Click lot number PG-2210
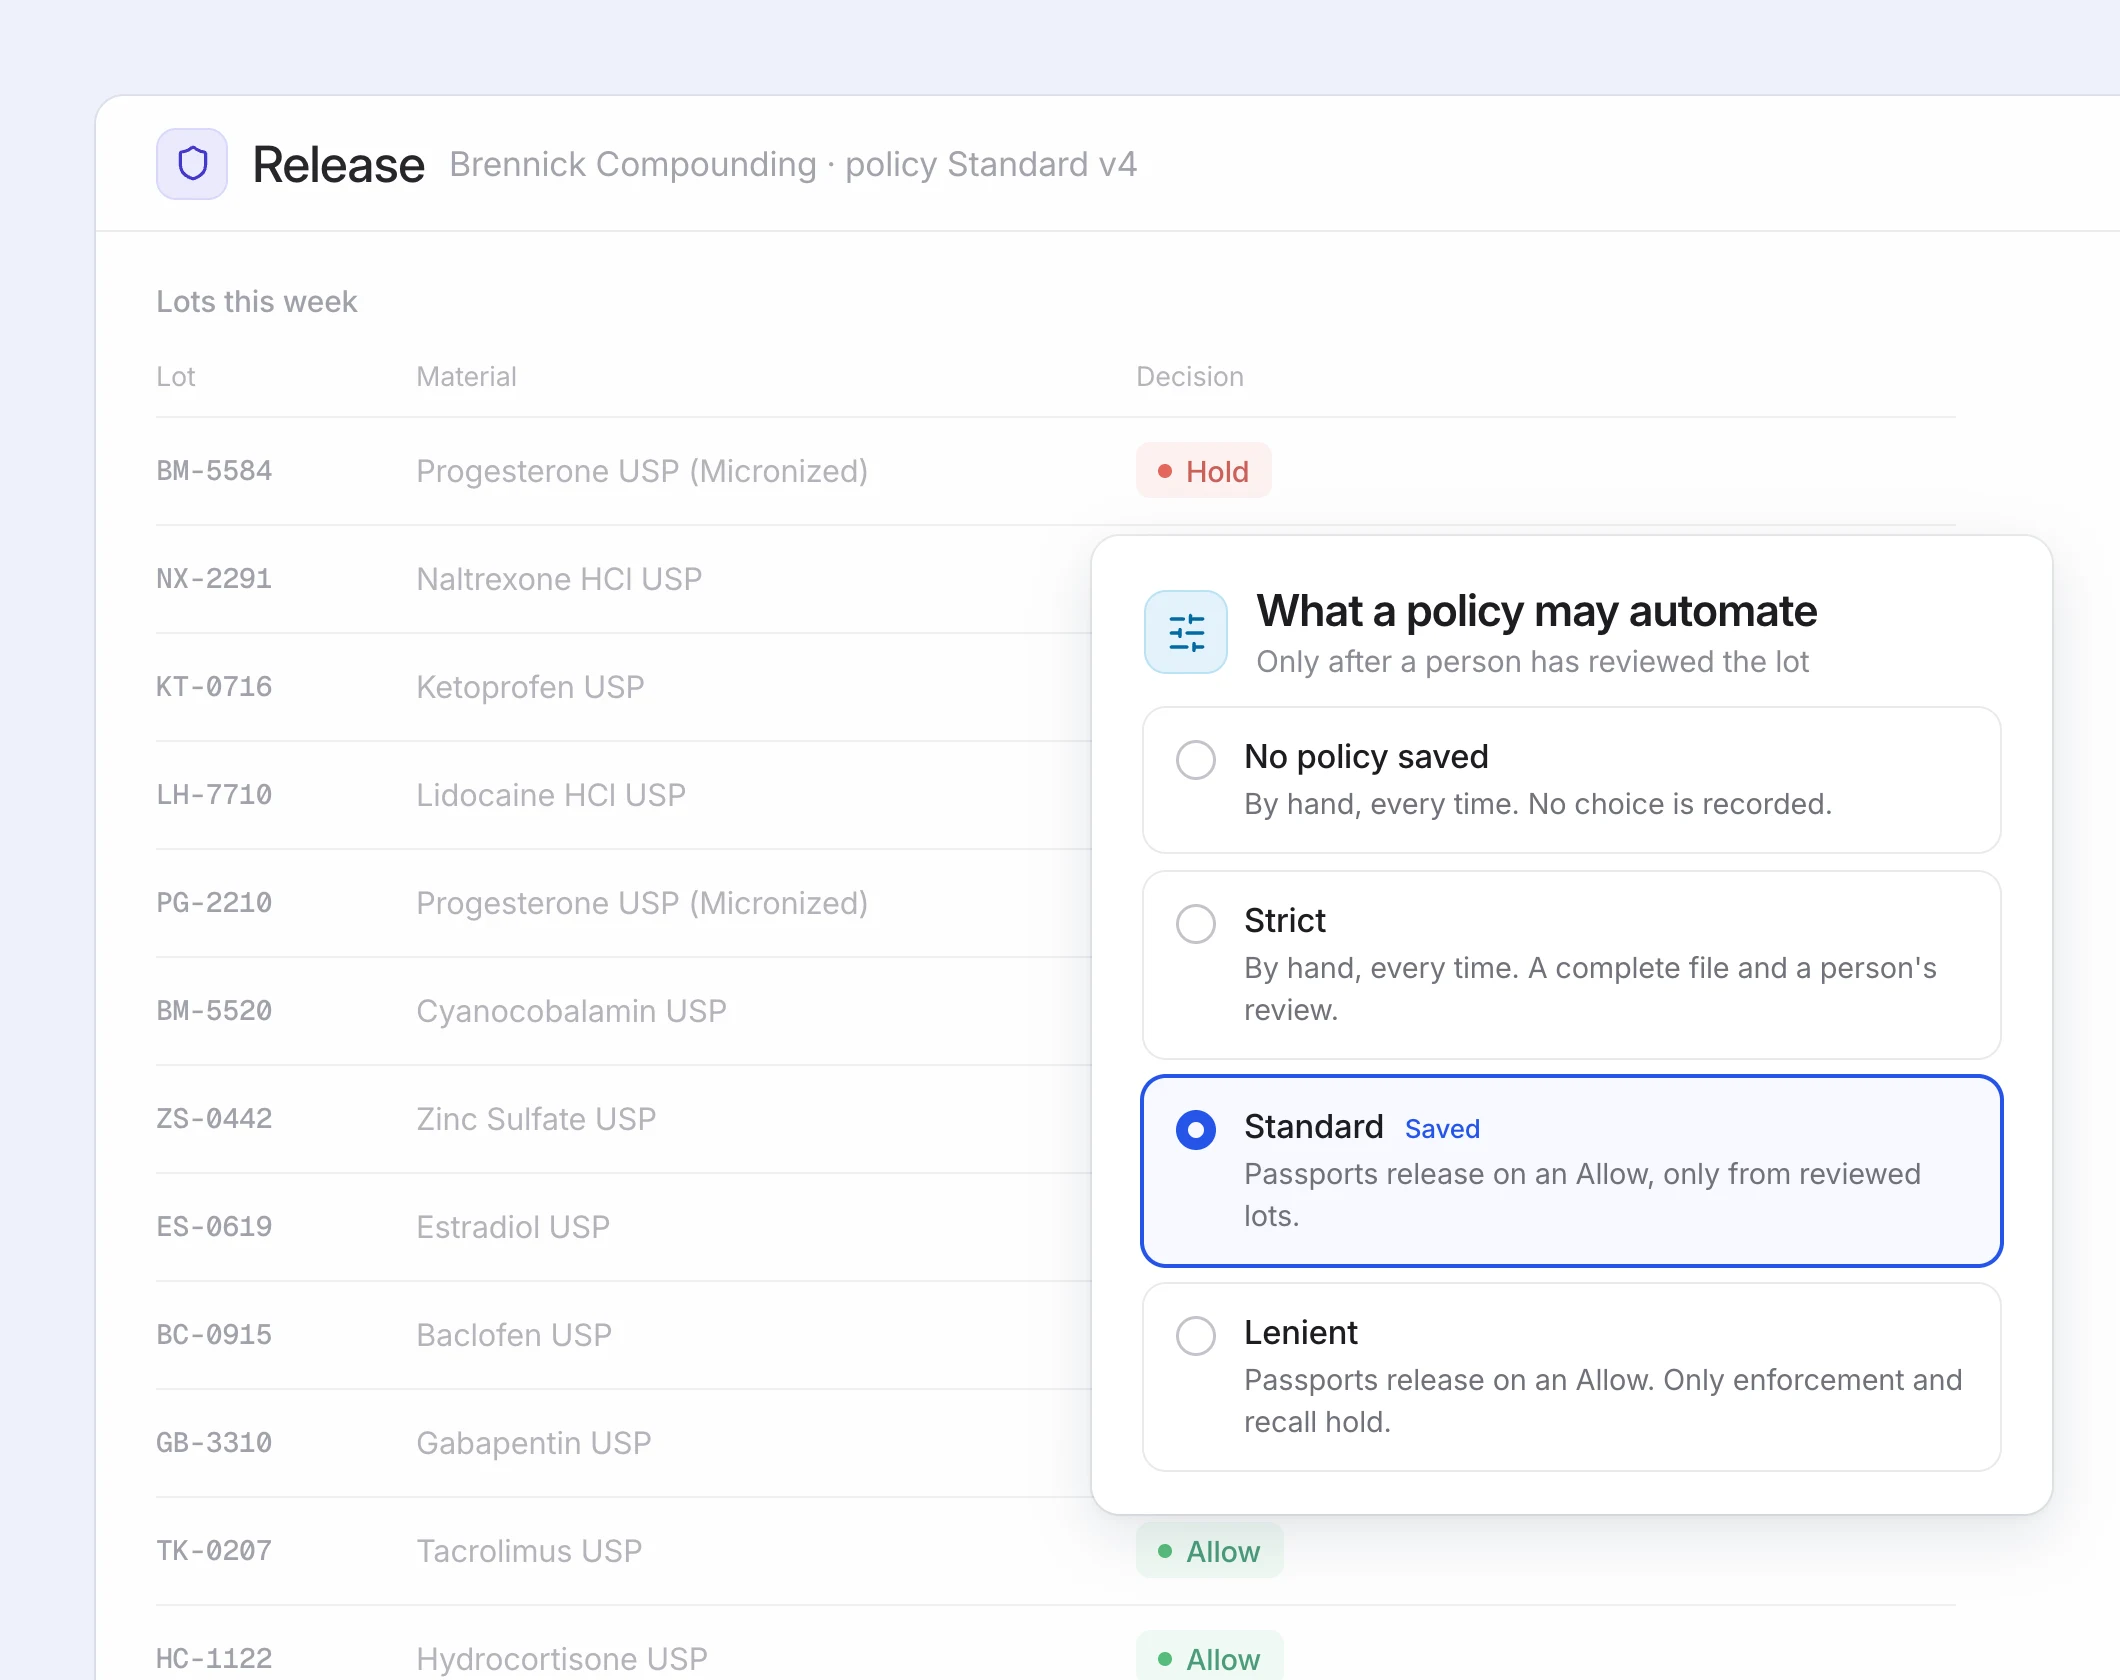The width and height of the screenshot is (2120, 1680). tap(215, 903)
